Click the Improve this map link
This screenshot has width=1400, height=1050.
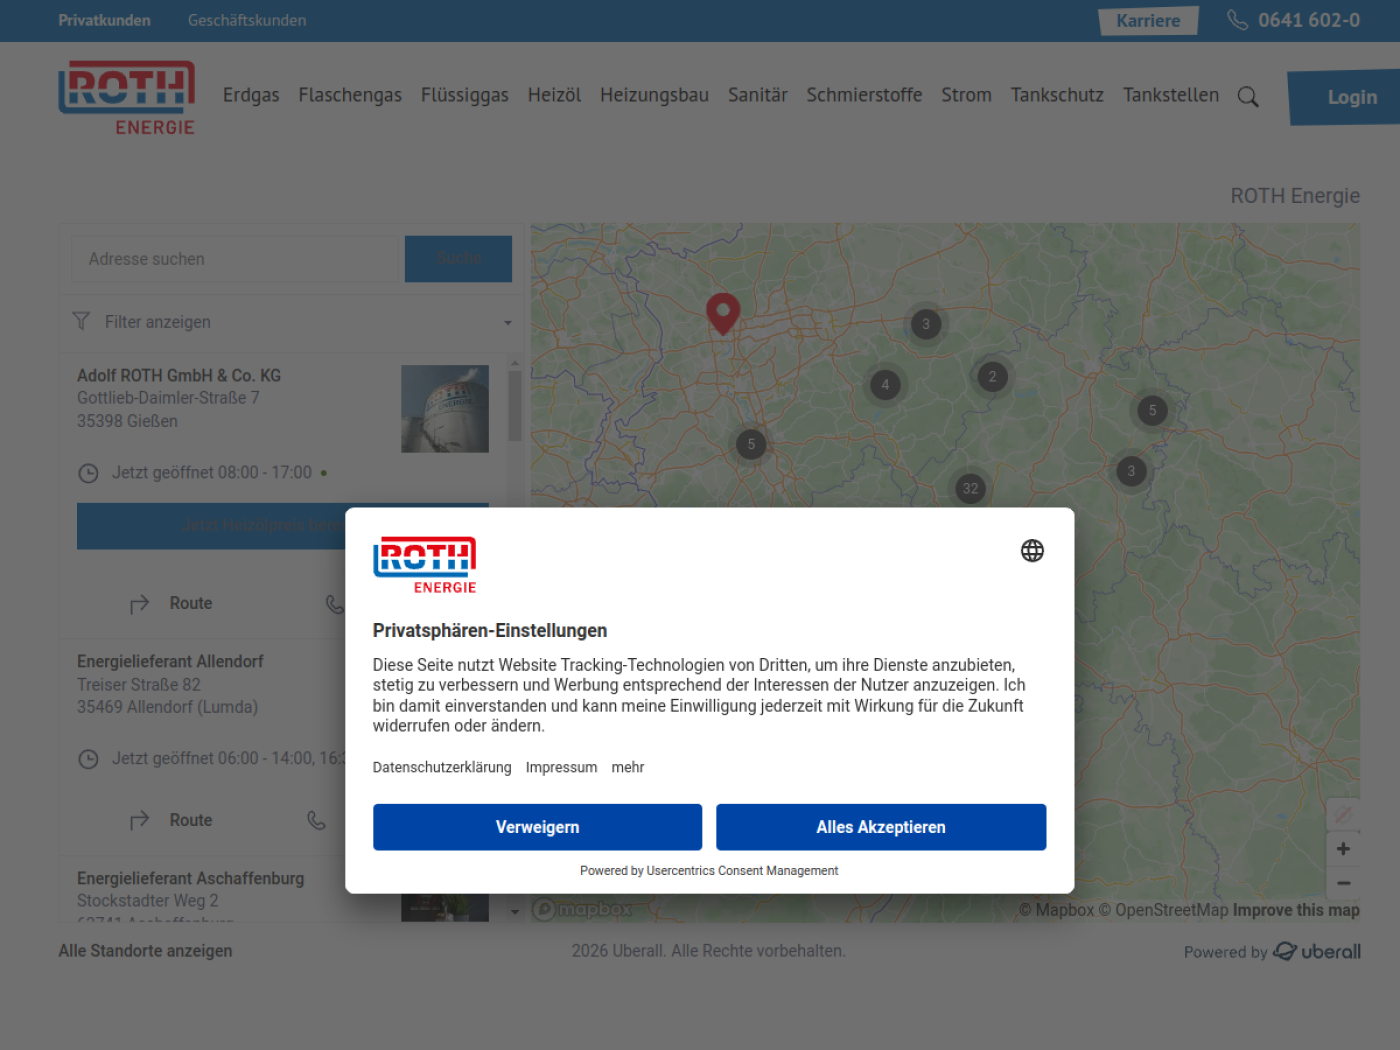pyautogui.click(x=1296, y=910)
